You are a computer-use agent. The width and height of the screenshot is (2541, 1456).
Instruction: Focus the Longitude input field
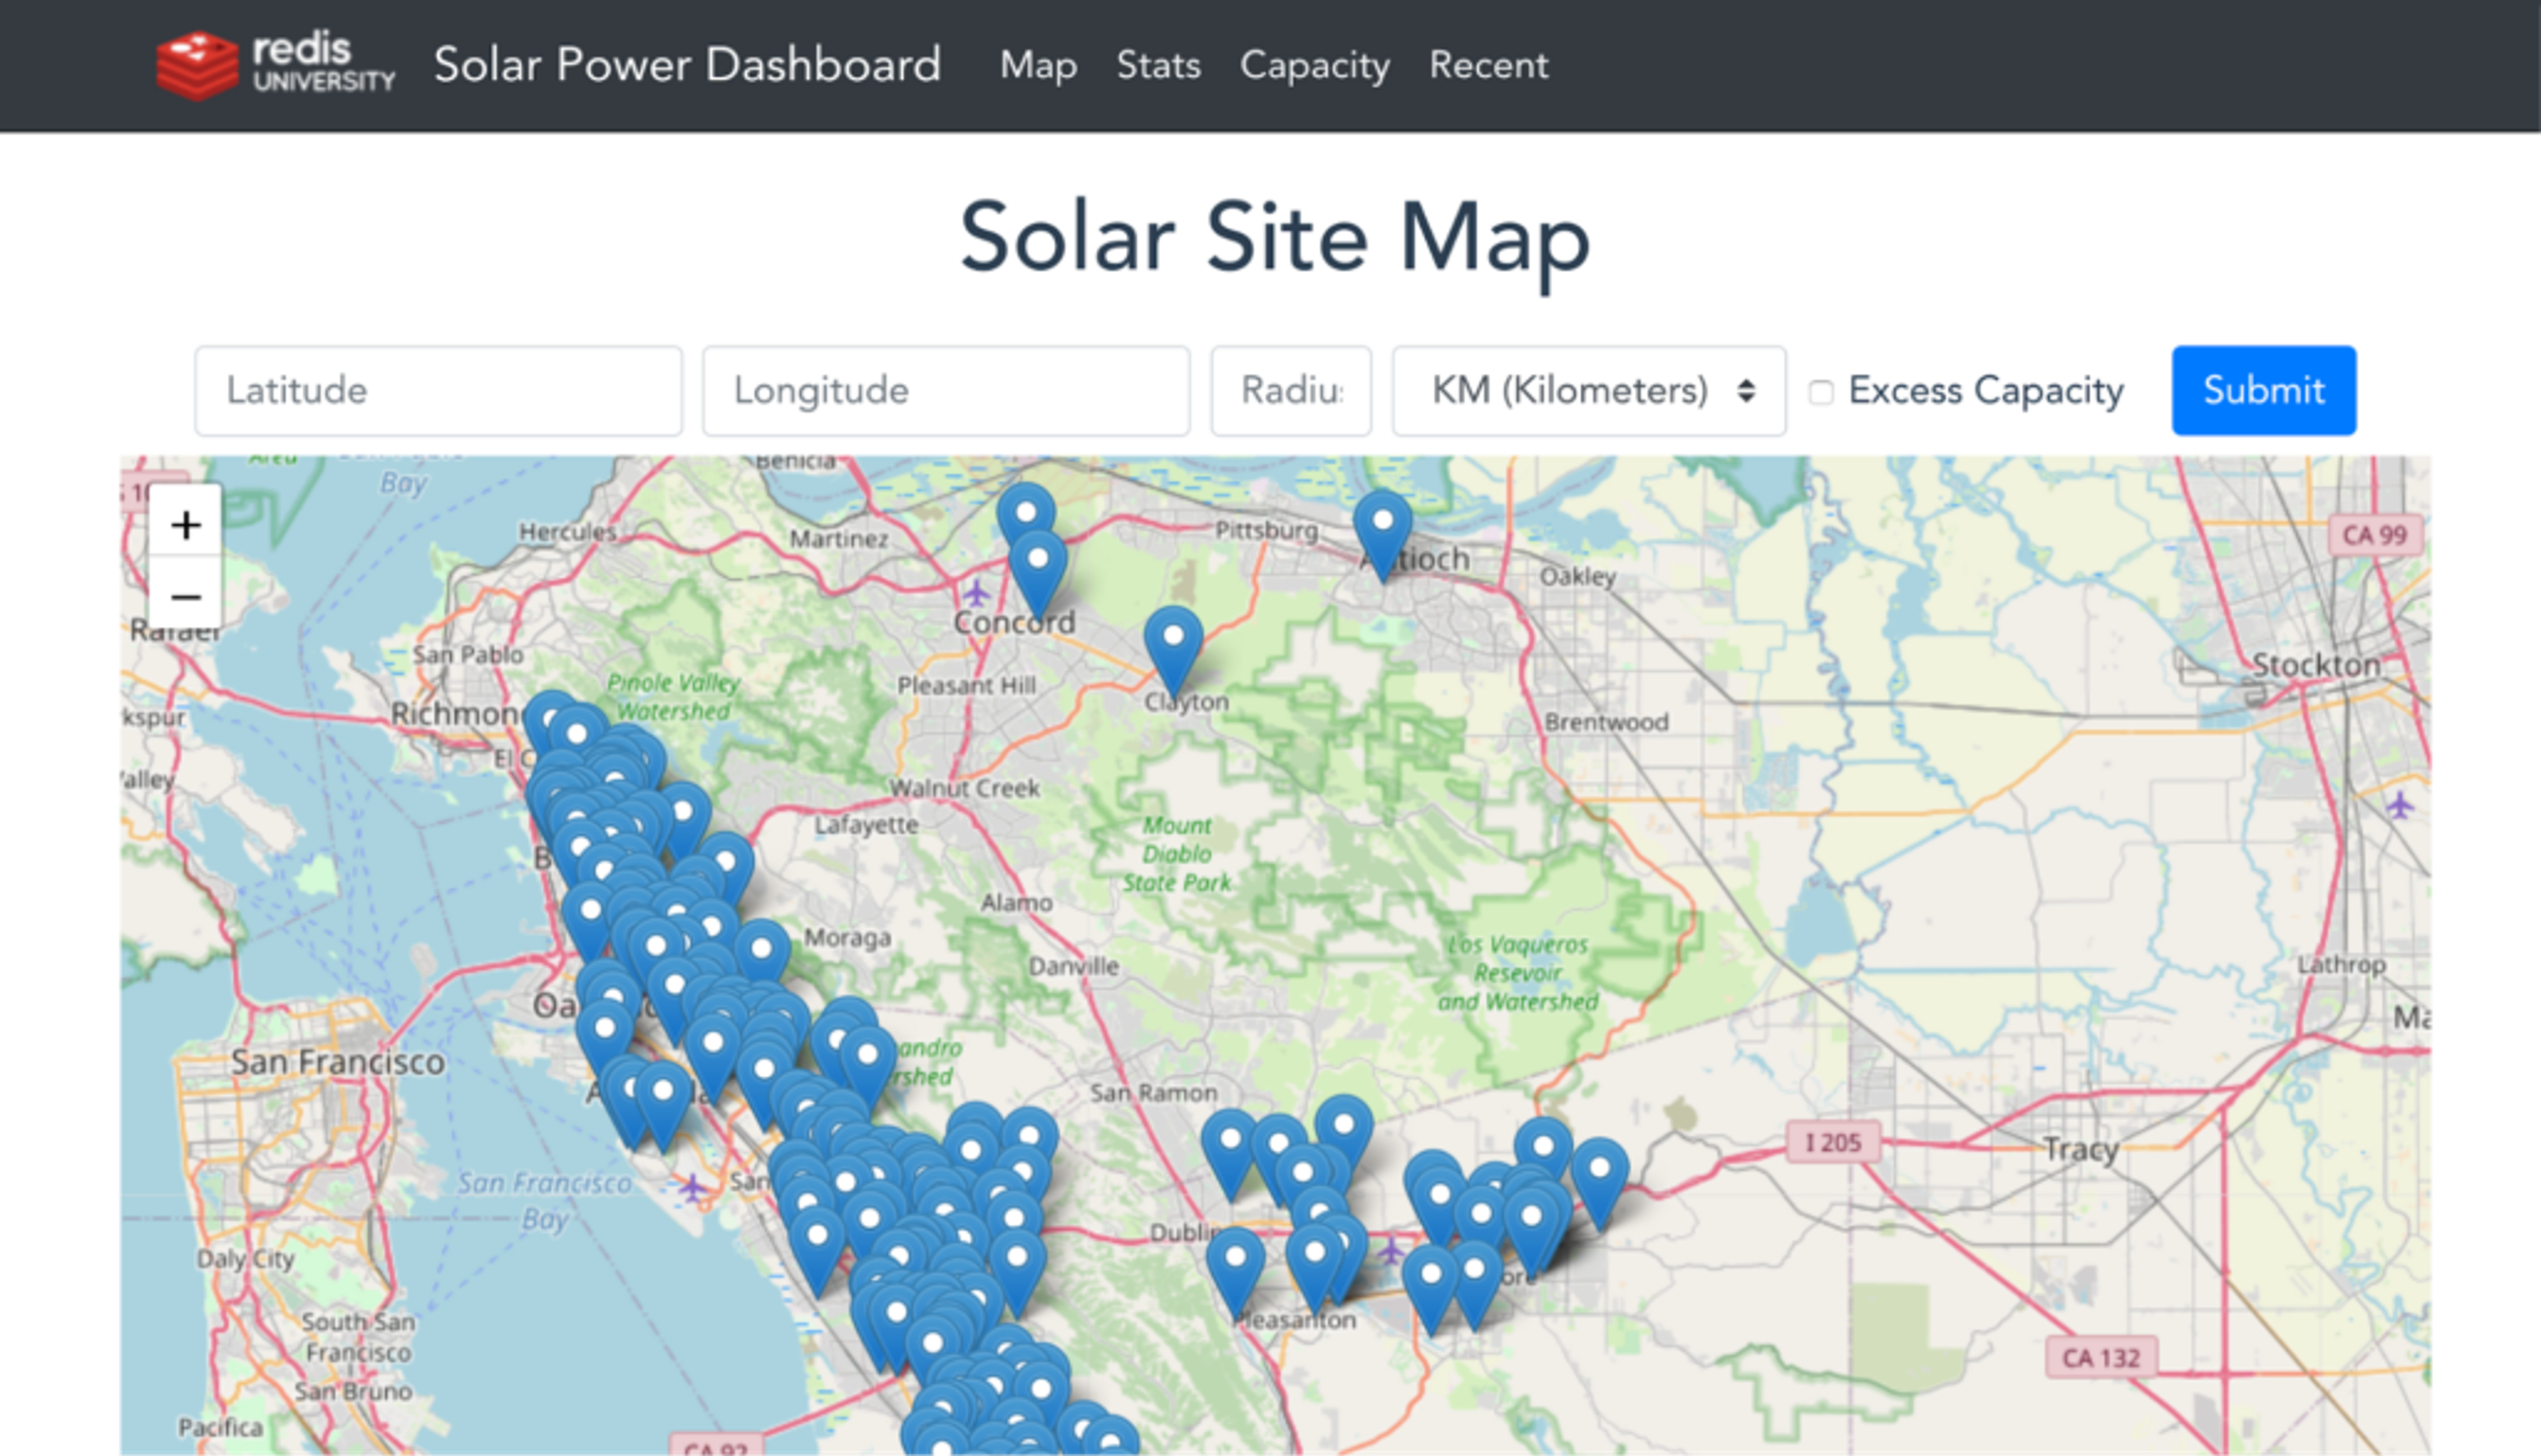pyautogui.click(x=946, y=391)
